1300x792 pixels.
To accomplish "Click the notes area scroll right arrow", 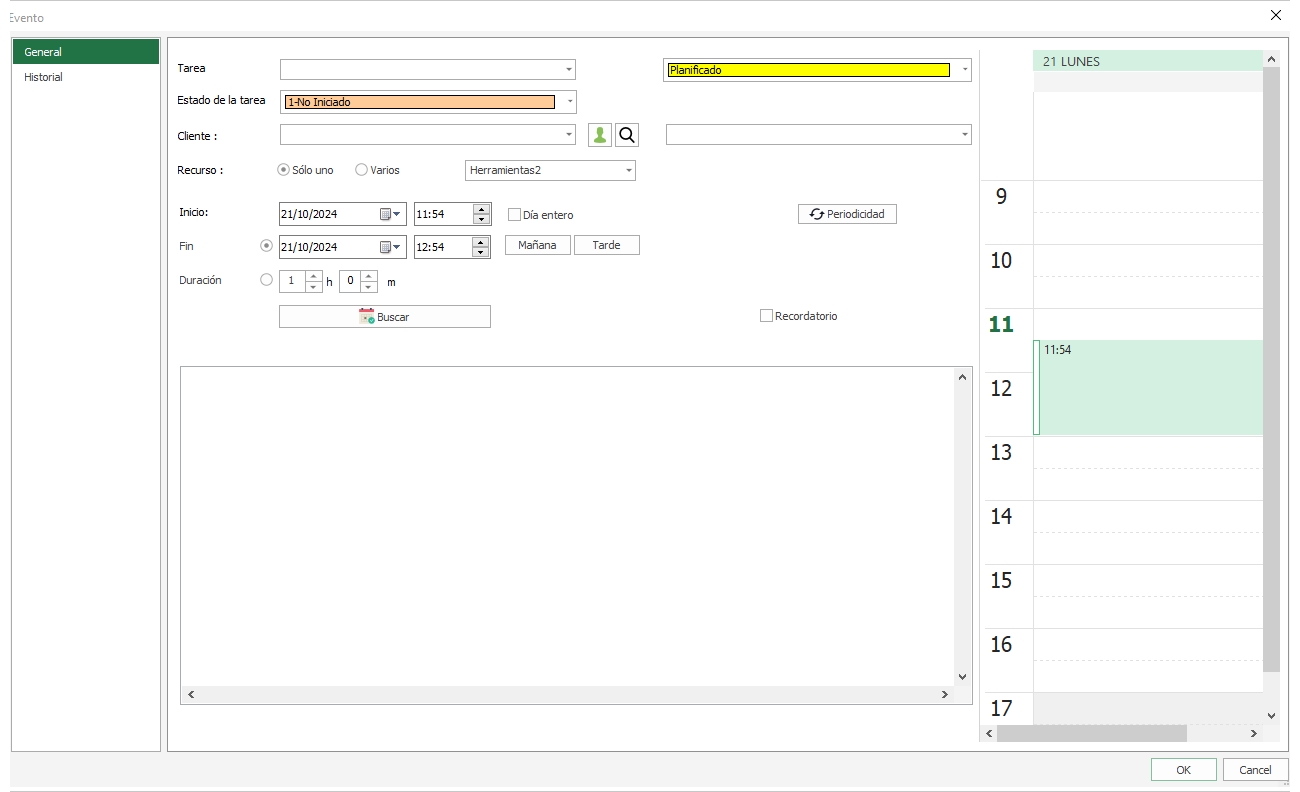I will tap(944, 695).
